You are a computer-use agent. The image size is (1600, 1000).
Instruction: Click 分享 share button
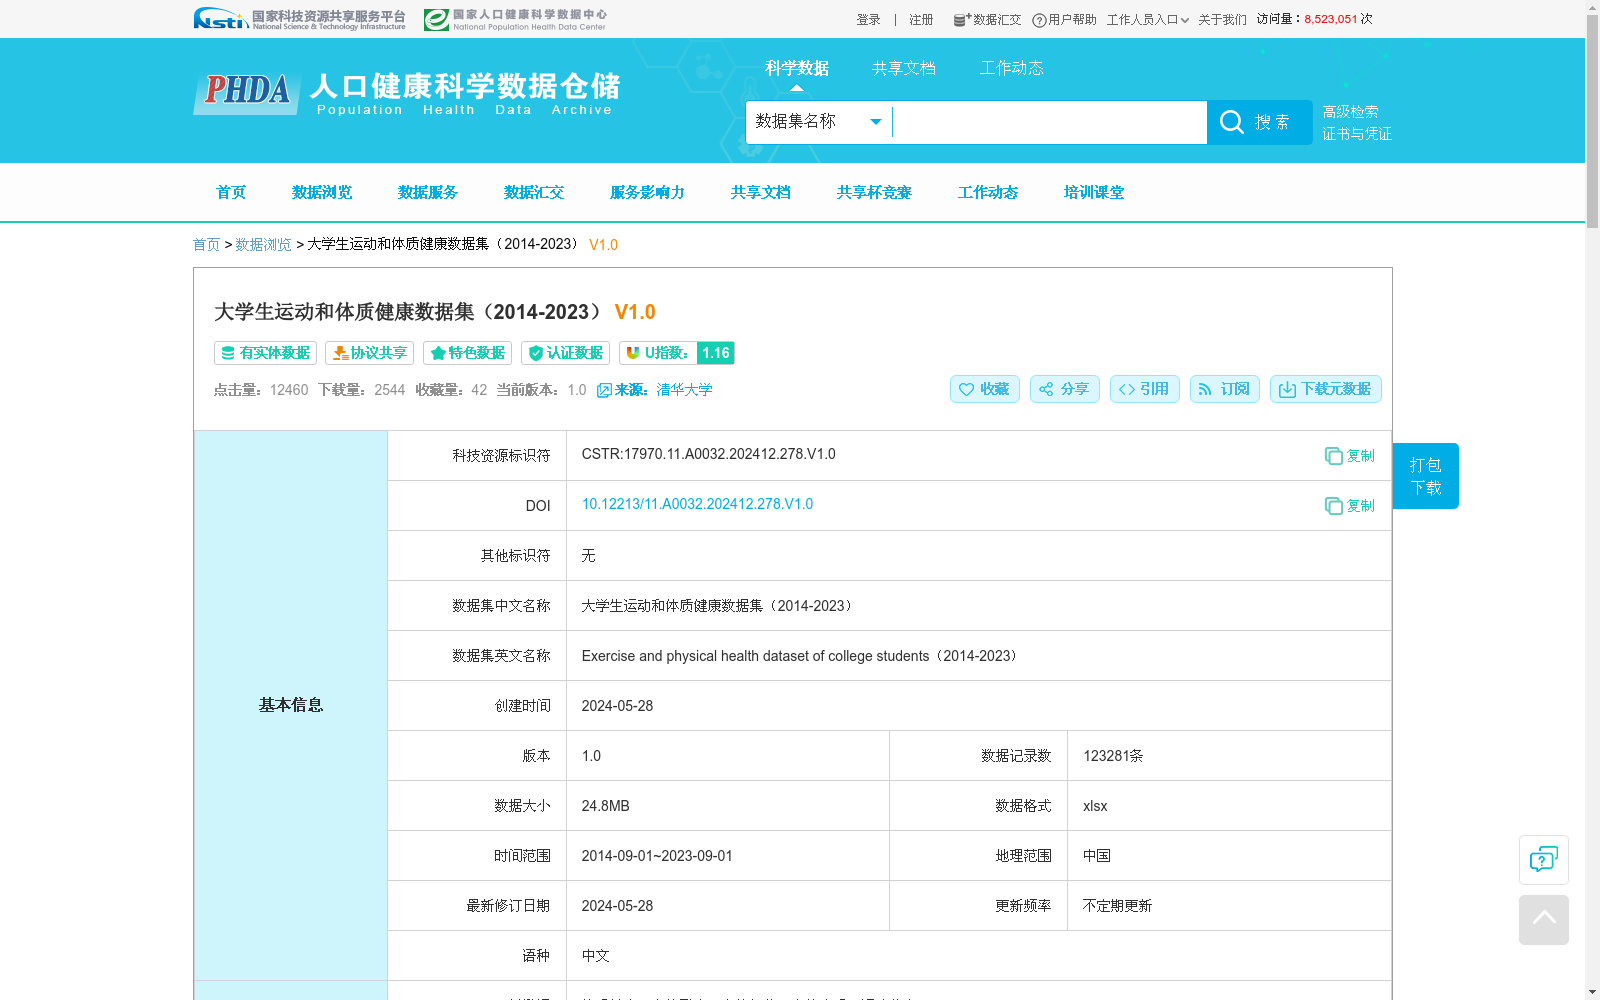pyautogui.click(x=1064, y=389)
